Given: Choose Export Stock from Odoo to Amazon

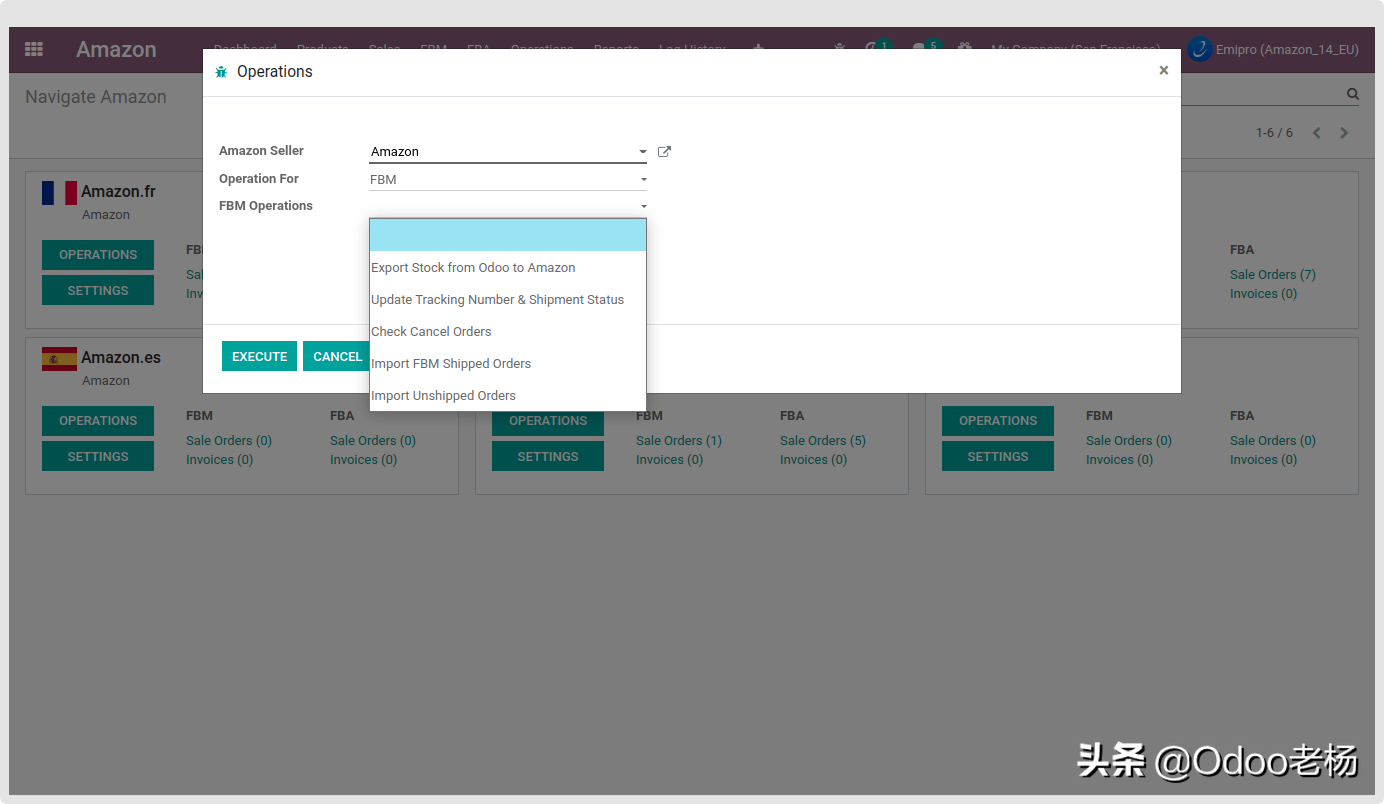Looking at the screenshot, I should click(508, 268).
